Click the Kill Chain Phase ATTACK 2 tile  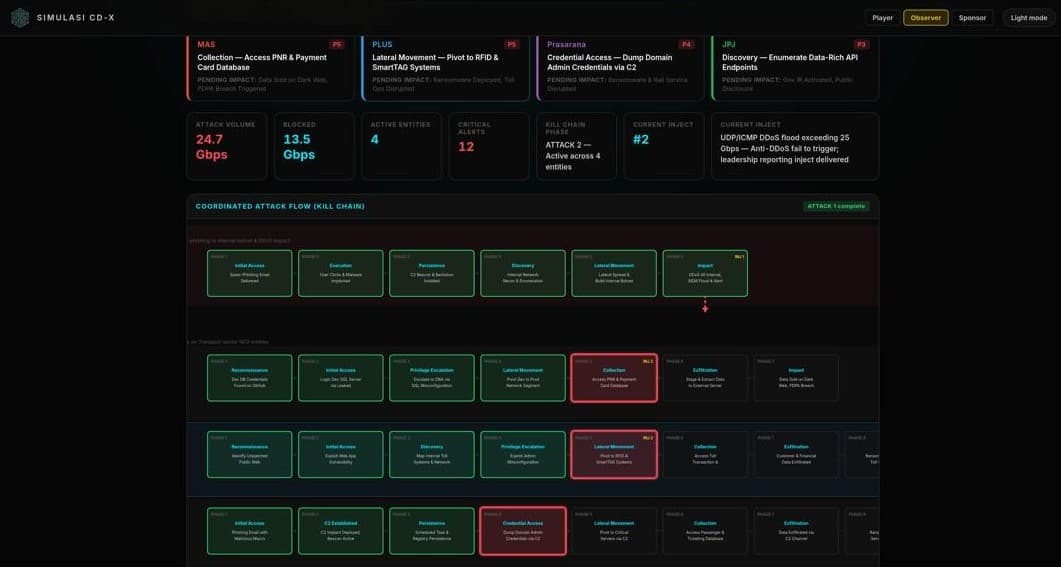point(577,146)
